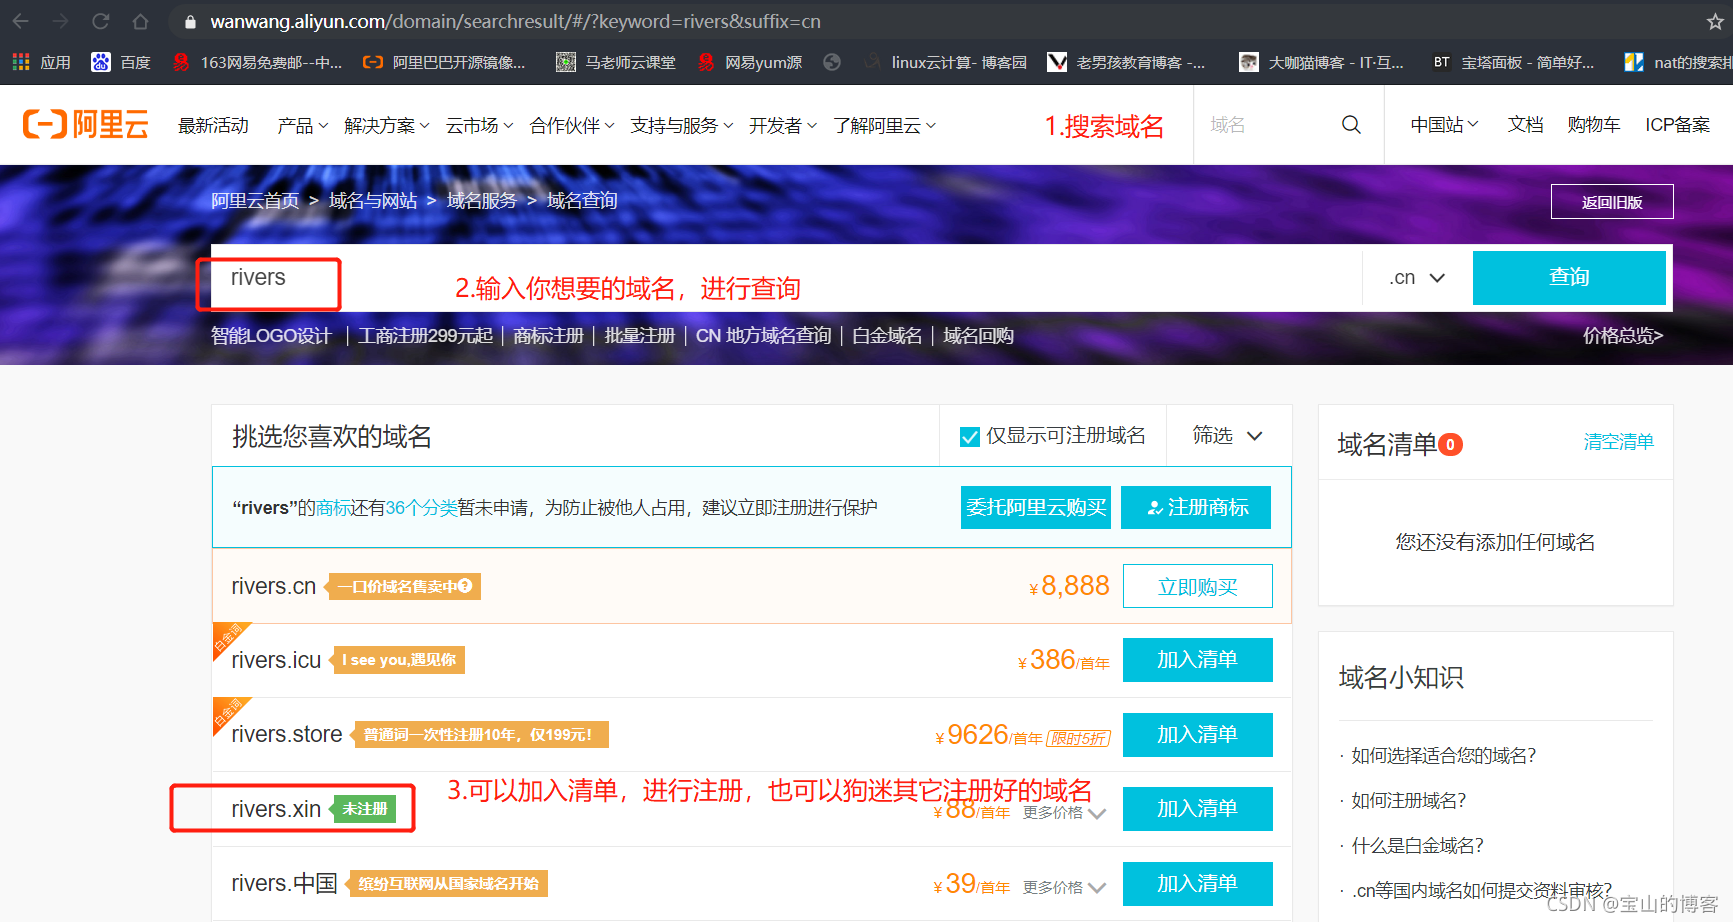This screenshot has height=922, width=1733.
Task: Open the 产品 menu
Action: (x=302, y=125)
